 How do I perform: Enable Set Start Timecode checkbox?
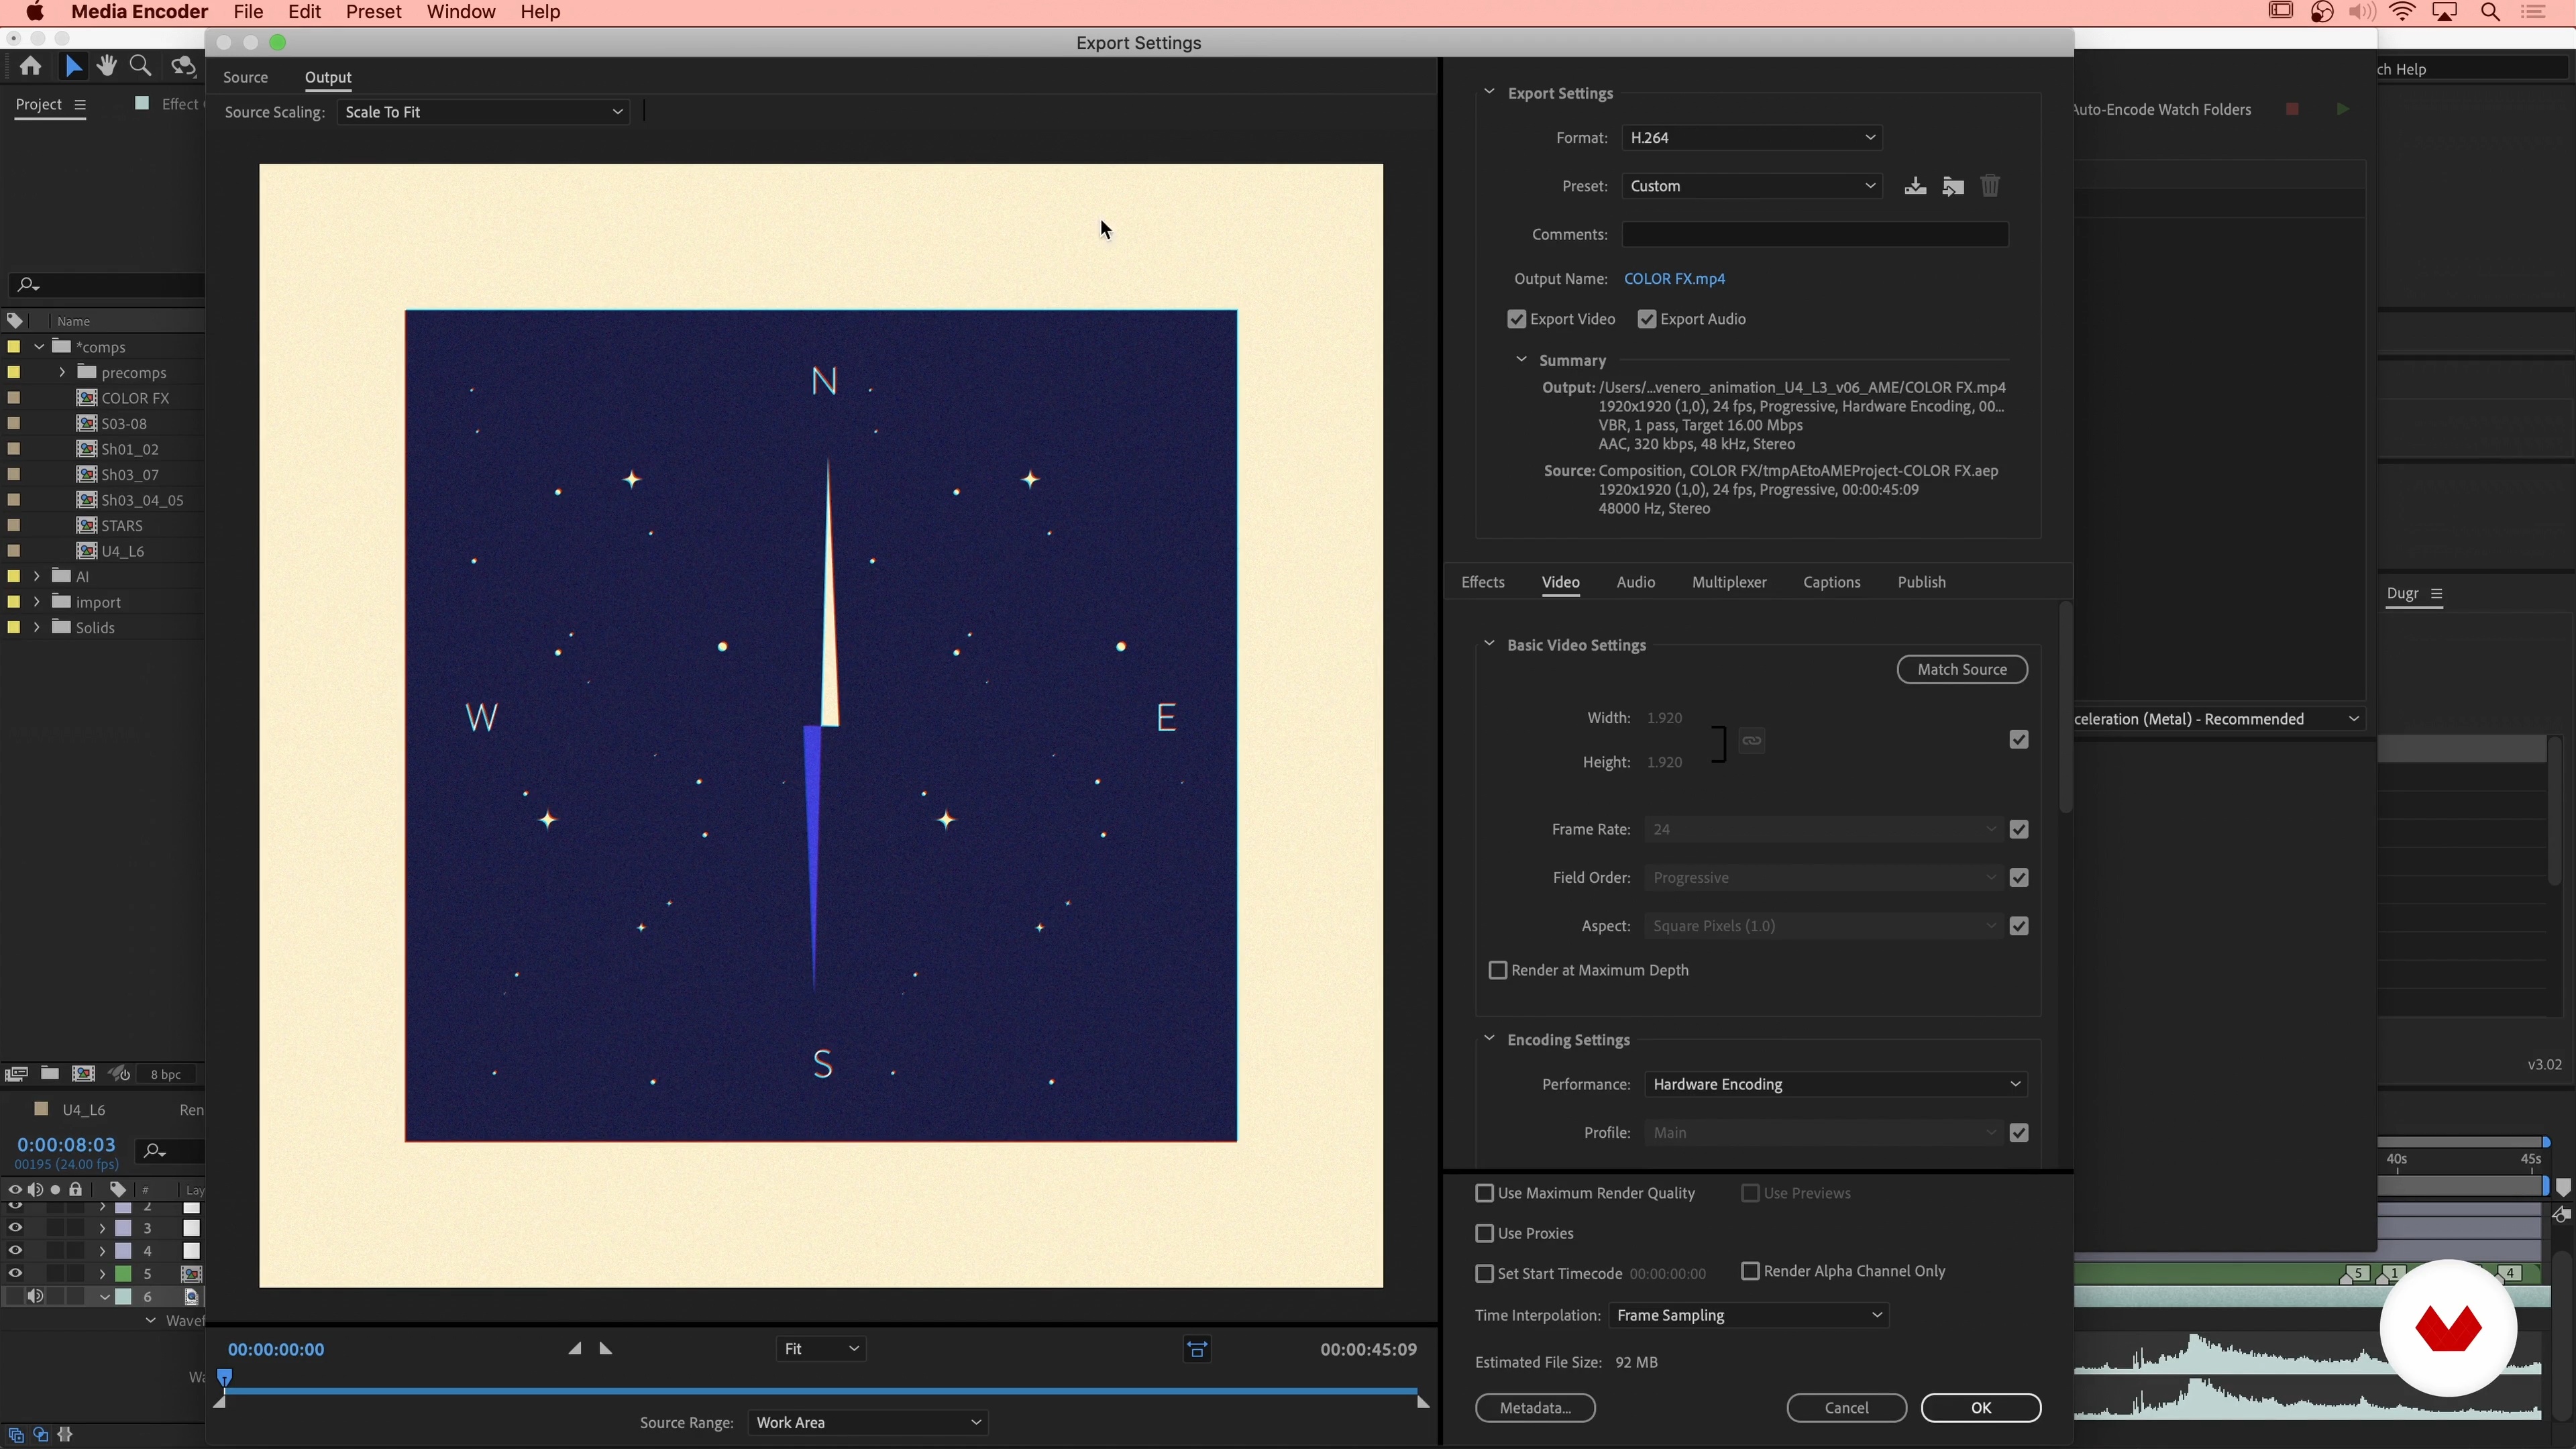pyautogui.click(x=1485, y=1274)
